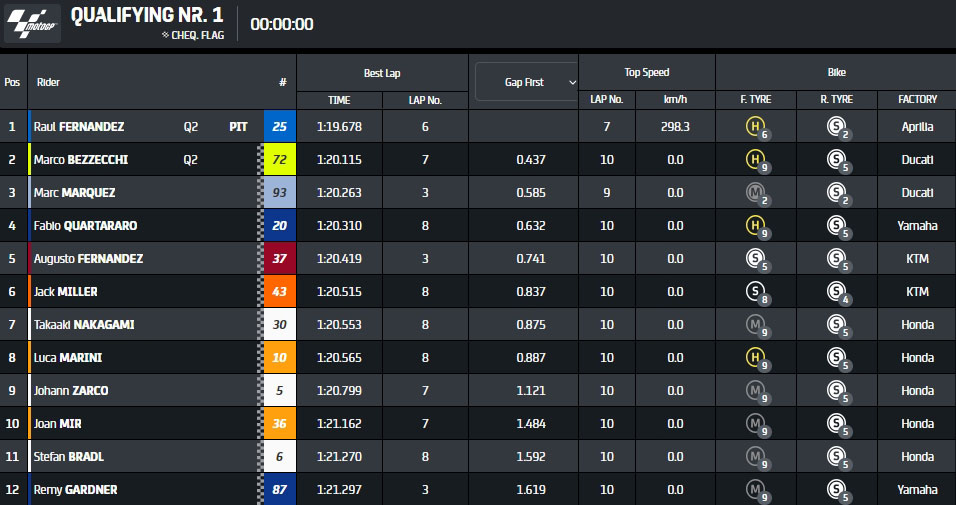956x505 pixels.
Task: Click Raul Fernandez's hard front tyre icon
Action: pos(755,127)
